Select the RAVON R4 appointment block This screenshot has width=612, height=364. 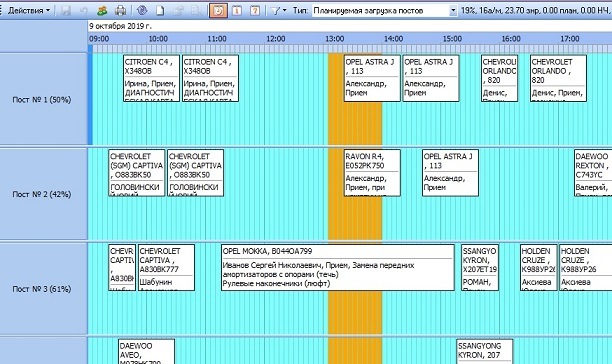pyautogui.click(x=372, y=173)
